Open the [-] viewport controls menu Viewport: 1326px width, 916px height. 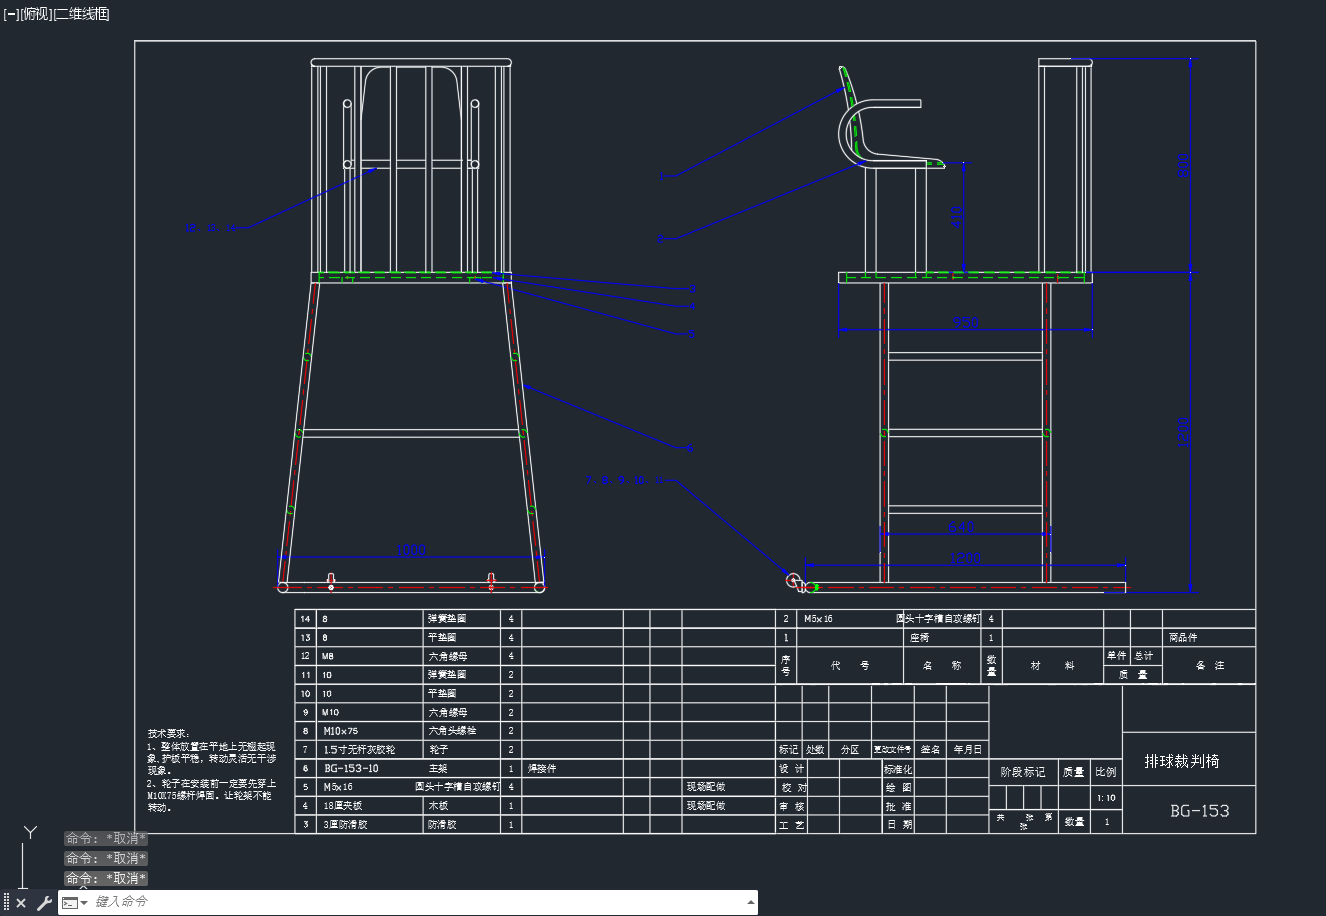pyautogui.click(x=11, y=14)
